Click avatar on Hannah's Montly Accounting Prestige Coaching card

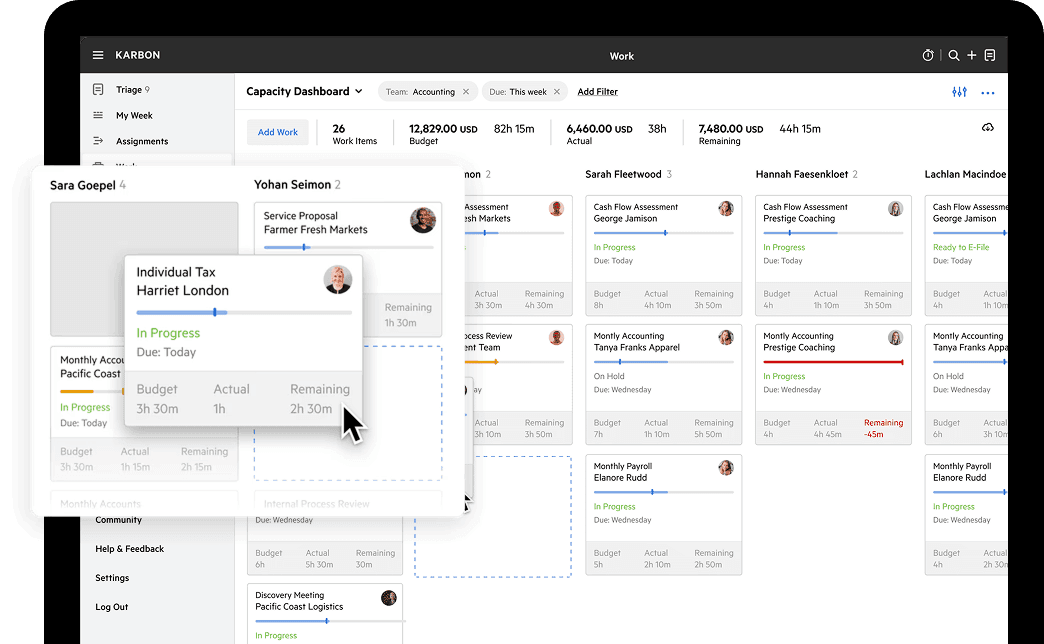point(896,338)
